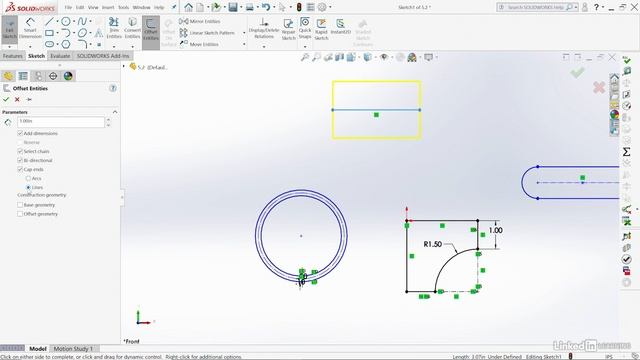The height and width of the screenshot is (360, 640).
Task: Click the offset distance input field
Action: [x=61, y=122]
